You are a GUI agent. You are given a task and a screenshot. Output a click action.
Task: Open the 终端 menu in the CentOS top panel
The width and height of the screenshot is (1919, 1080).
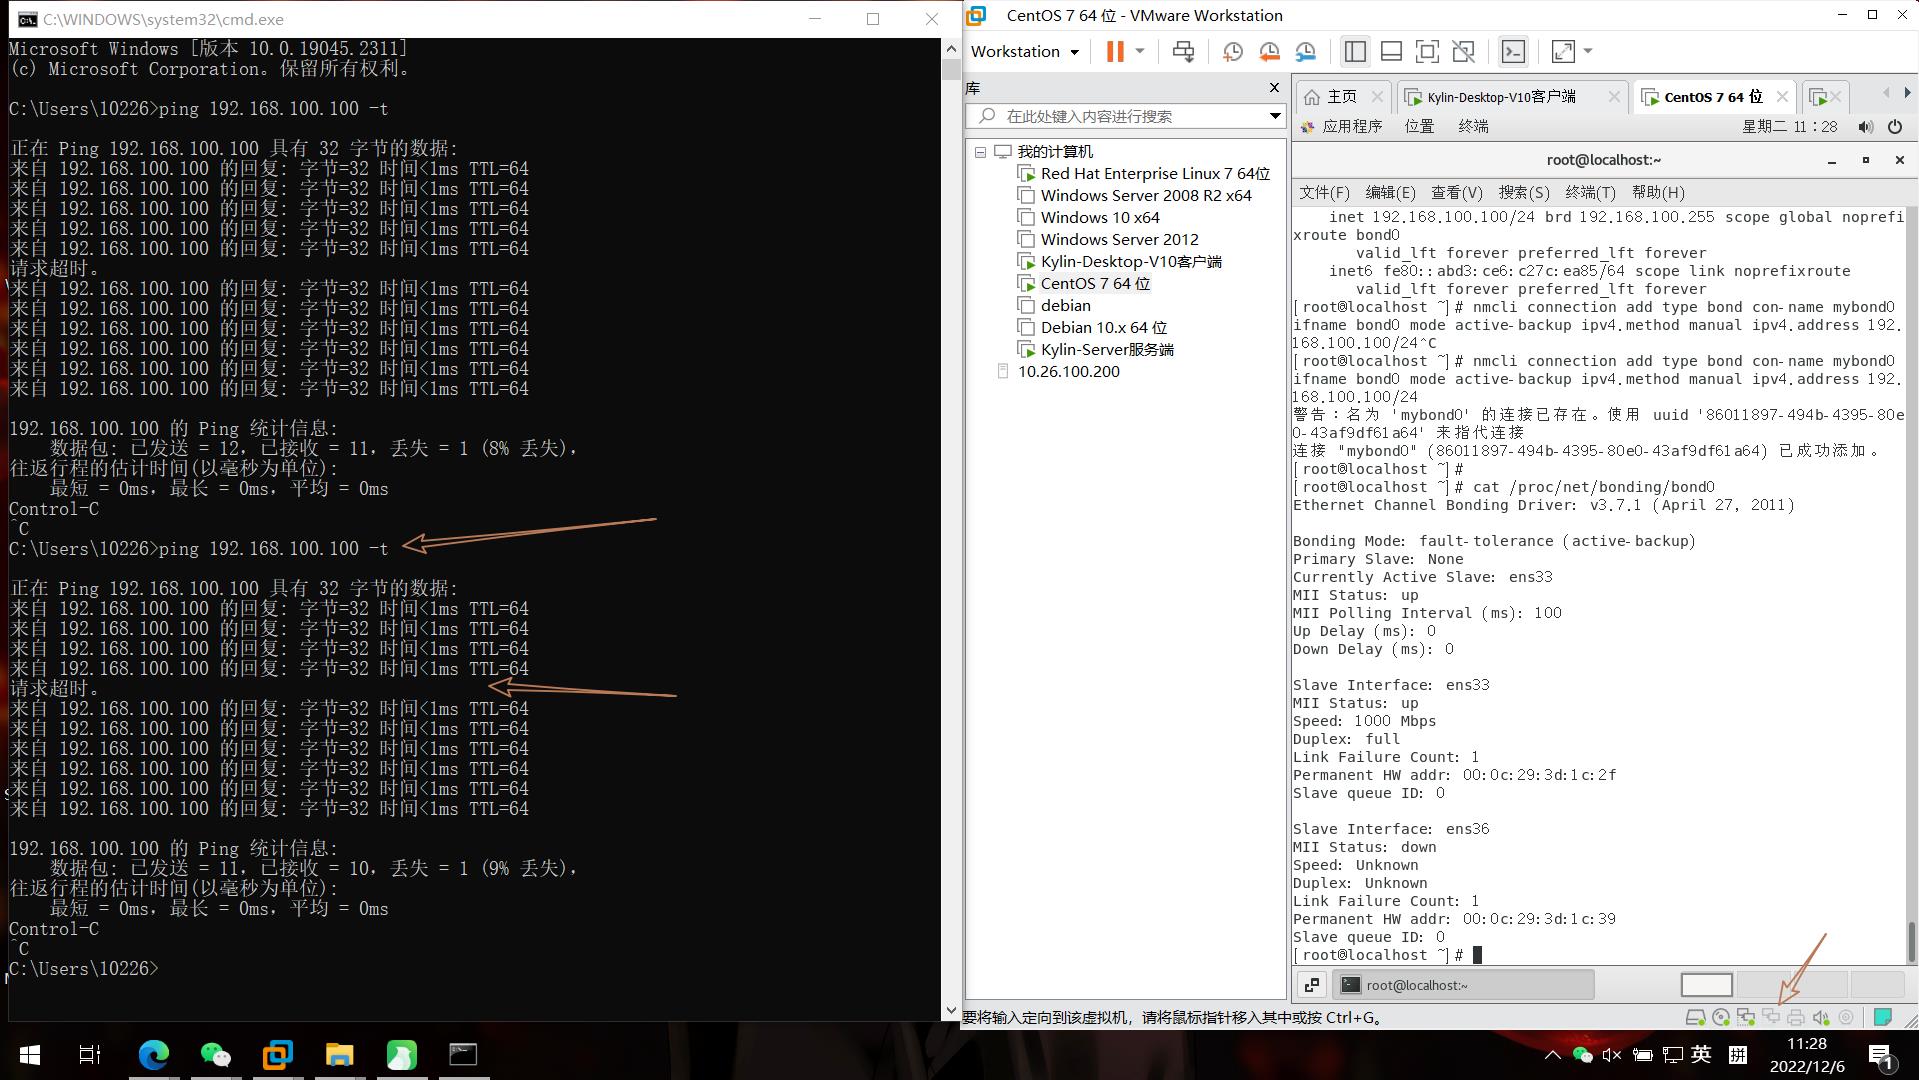[1473, 127]
